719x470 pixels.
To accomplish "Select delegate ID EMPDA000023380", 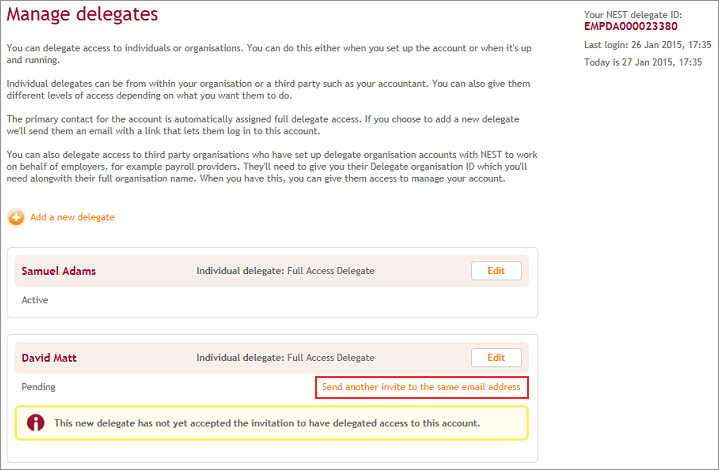I will [x=631, y=26].
